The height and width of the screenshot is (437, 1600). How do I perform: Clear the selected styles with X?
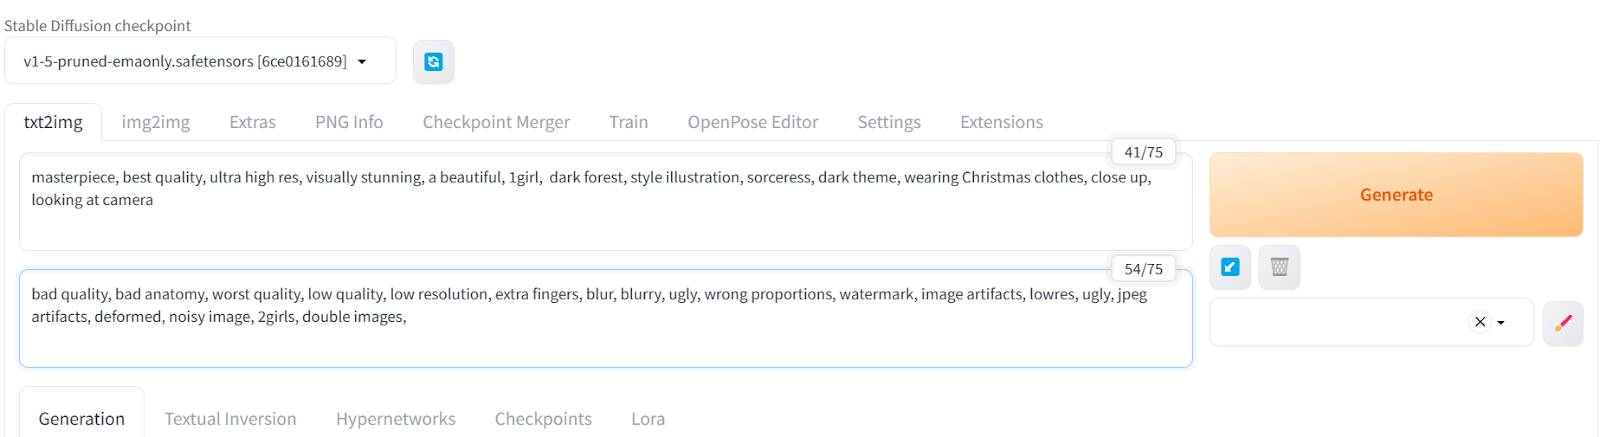pos(1480,322)
